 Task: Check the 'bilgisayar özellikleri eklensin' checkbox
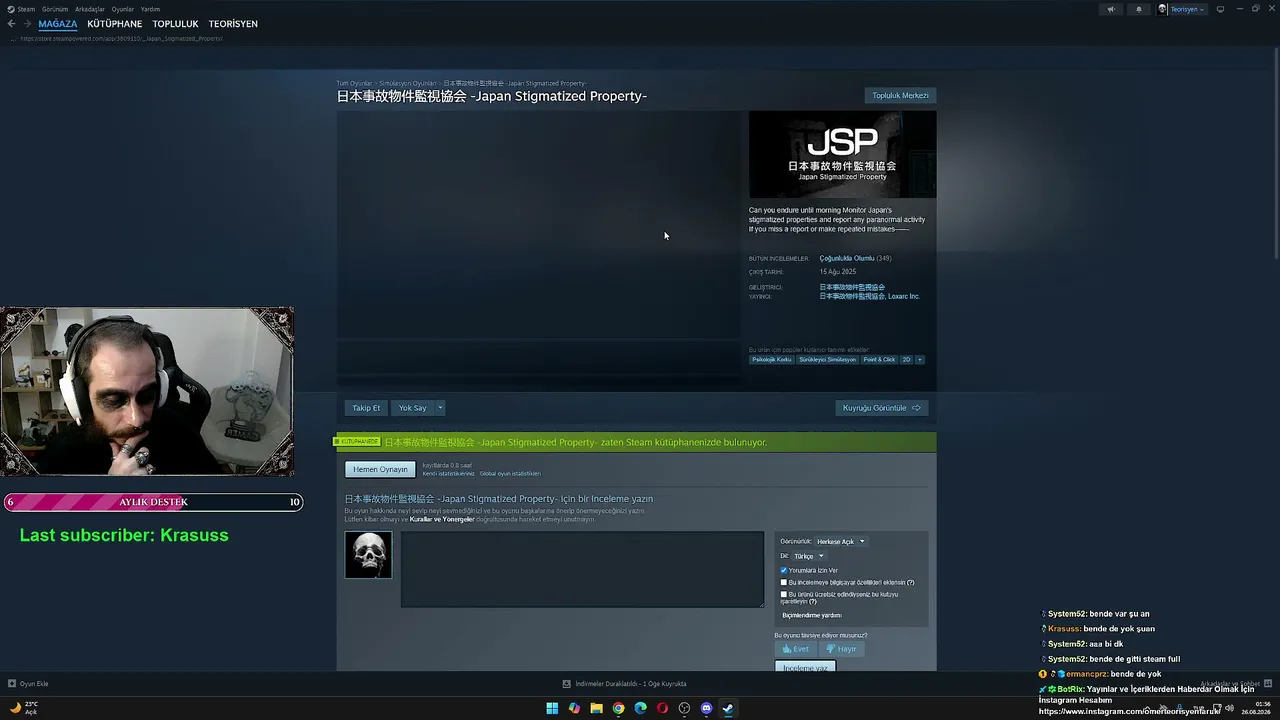(x=784, y=582)
